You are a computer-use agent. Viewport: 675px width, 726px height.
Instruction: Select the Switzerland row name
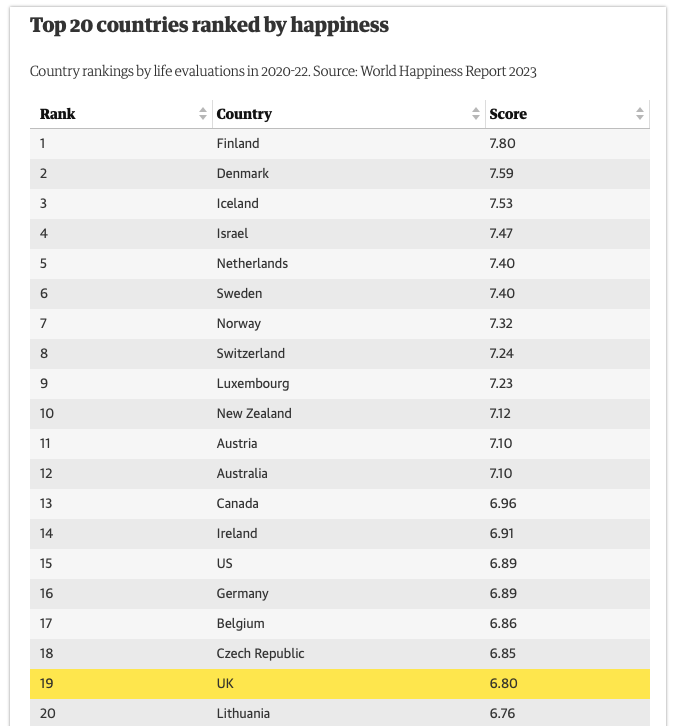click(x=251, y=353)
